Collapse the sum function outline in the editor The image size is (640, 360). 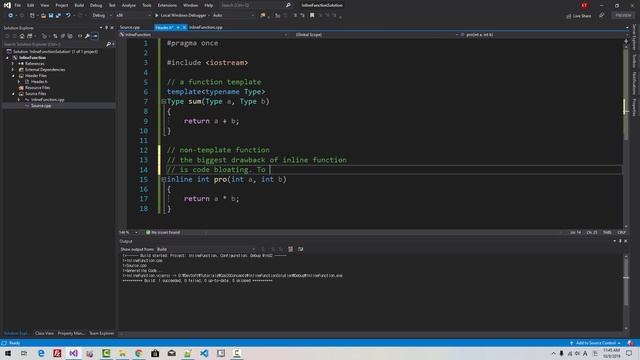(x=164, y=102)
